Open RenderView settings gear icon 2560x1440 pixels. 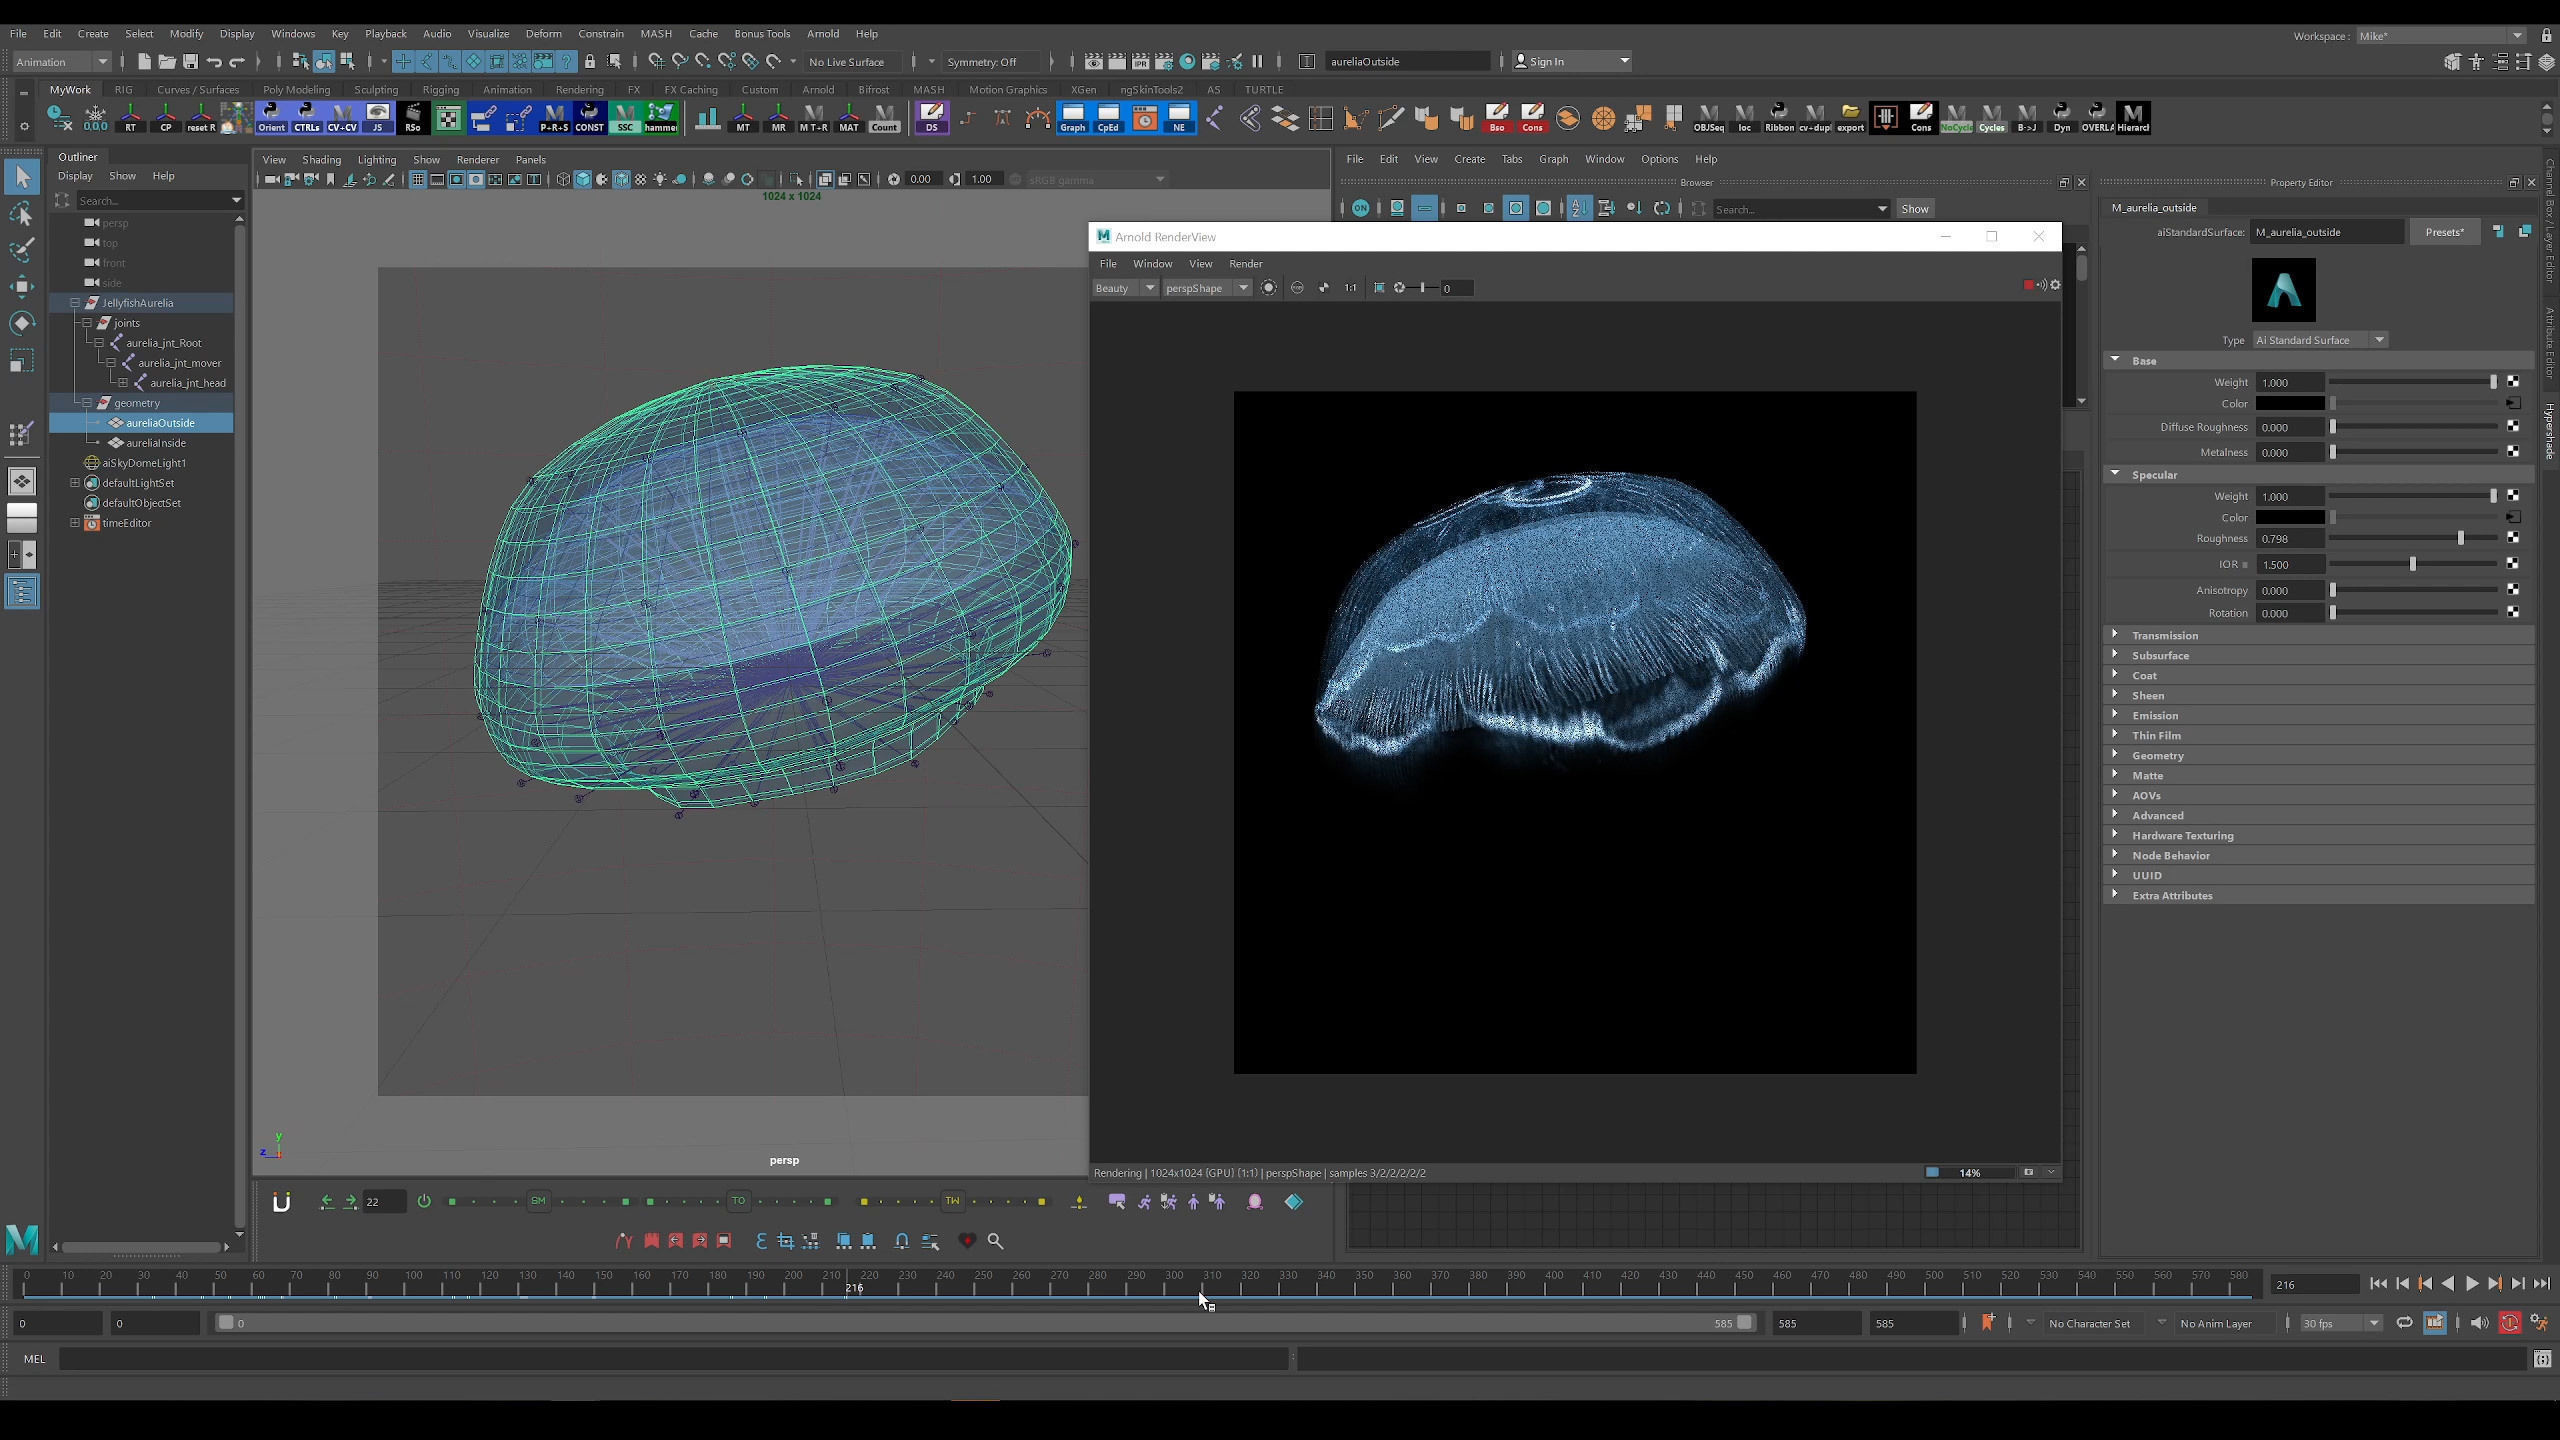click(x=2055, y=286)
